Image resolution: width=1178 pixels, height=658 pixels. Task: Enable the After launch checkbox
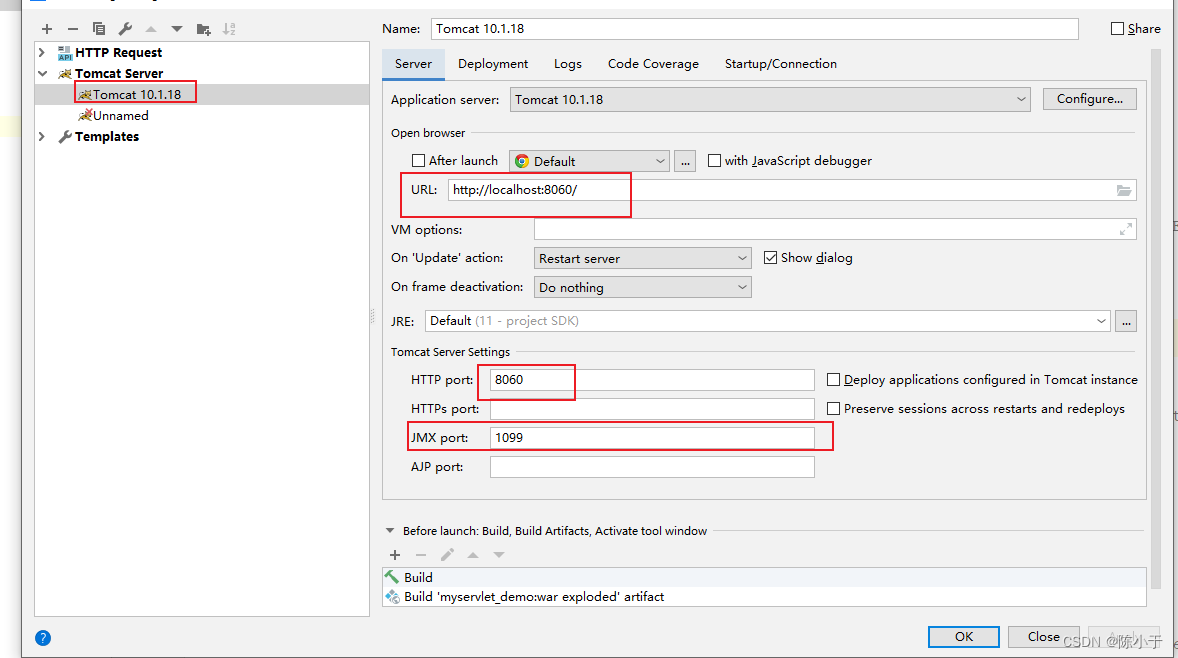click(x=418, y=160)
